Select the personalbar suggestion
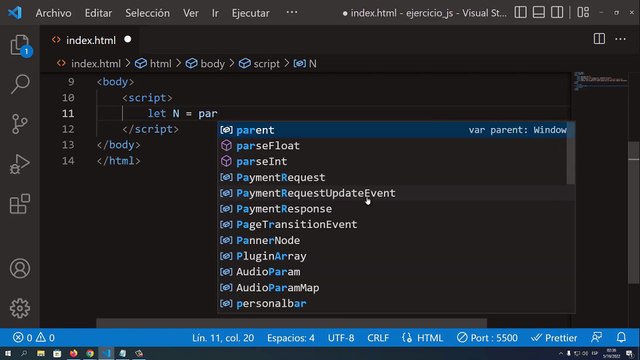 [396, 304]
